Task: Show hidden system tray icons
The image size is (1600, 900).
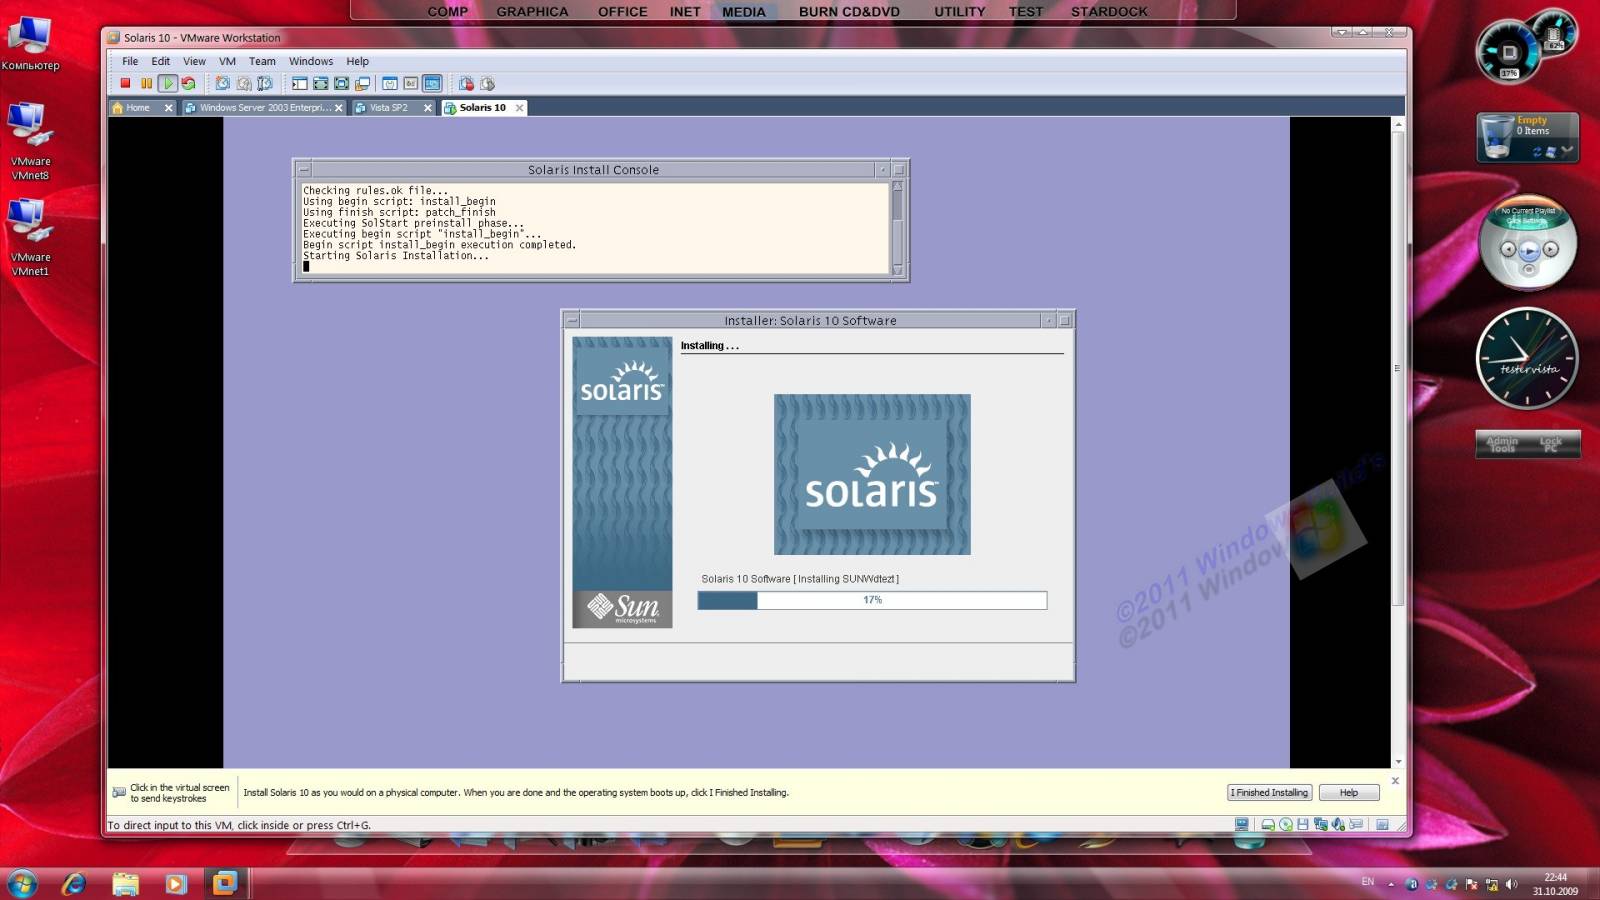Action: (x=1390, y=884)
